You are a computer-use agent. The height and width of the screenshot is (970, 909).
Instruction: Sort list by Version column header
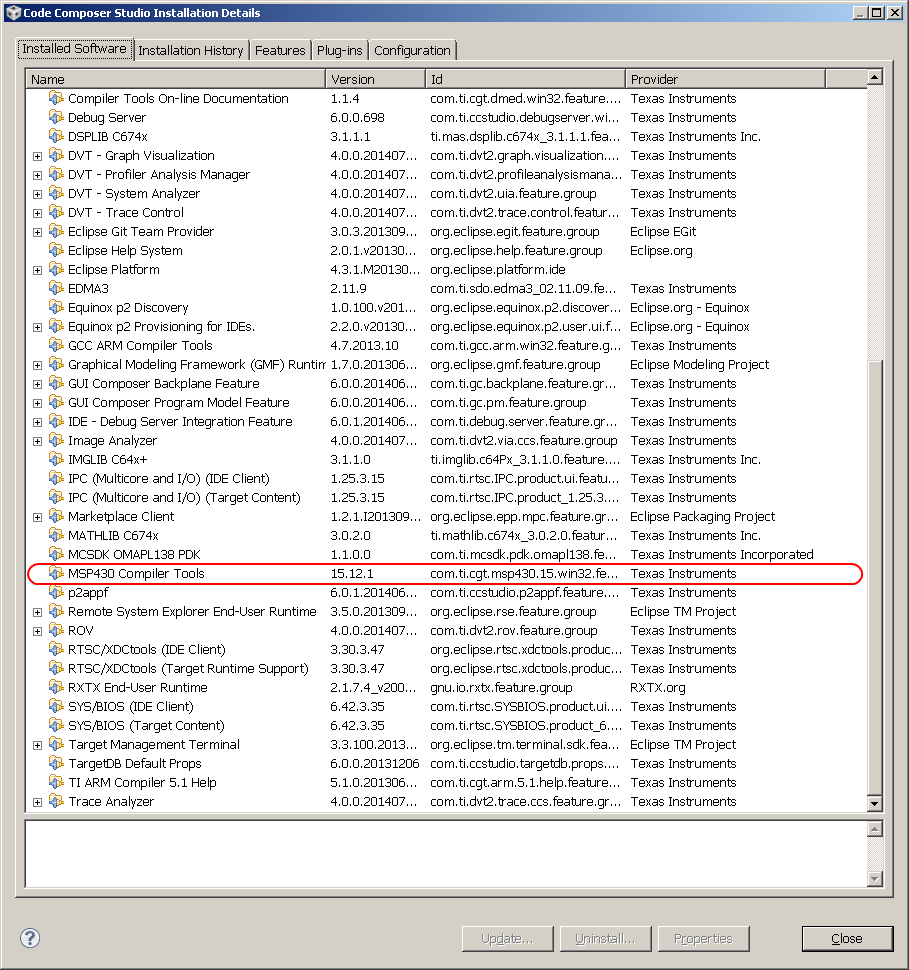click(x=376, y=79)
